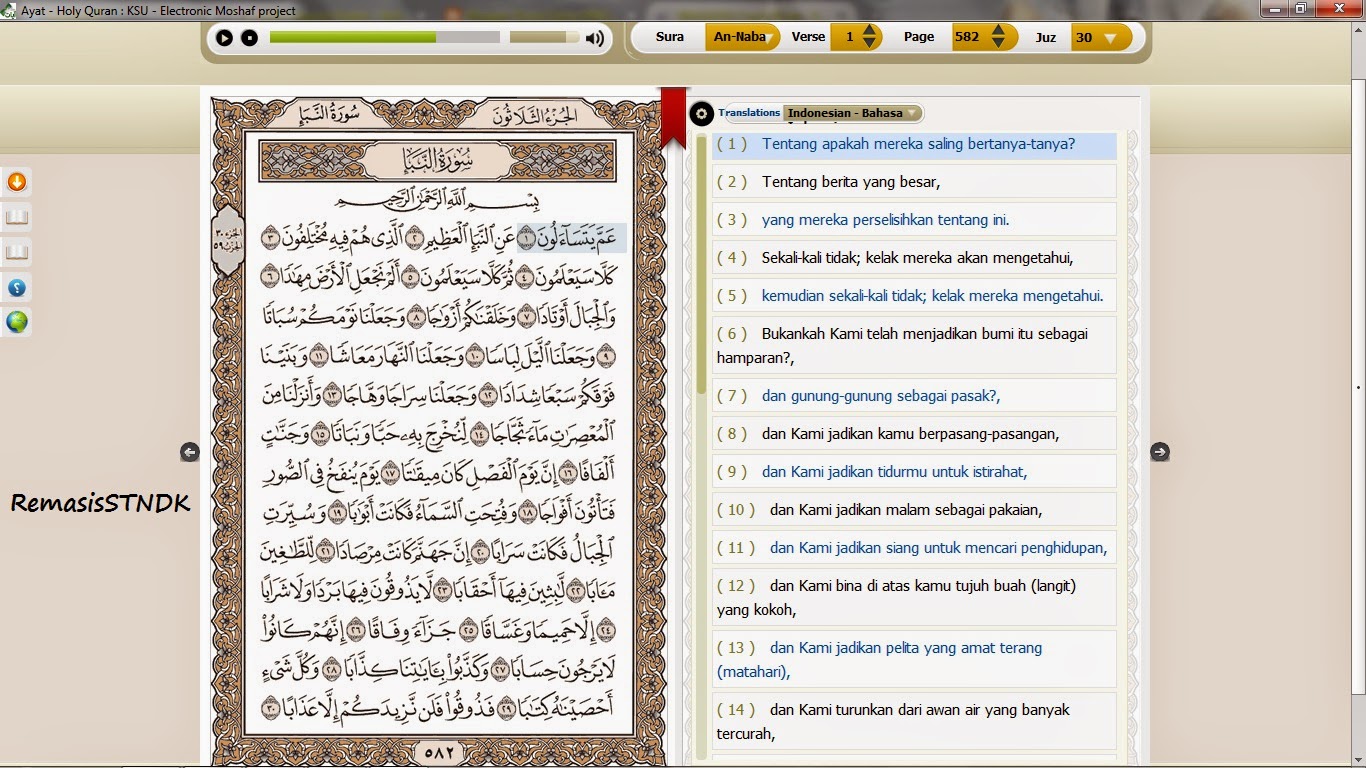Turn the page with the left-pointing arrow button
1366x768 pixels.
pyautogui.click(x=190, y=452)
